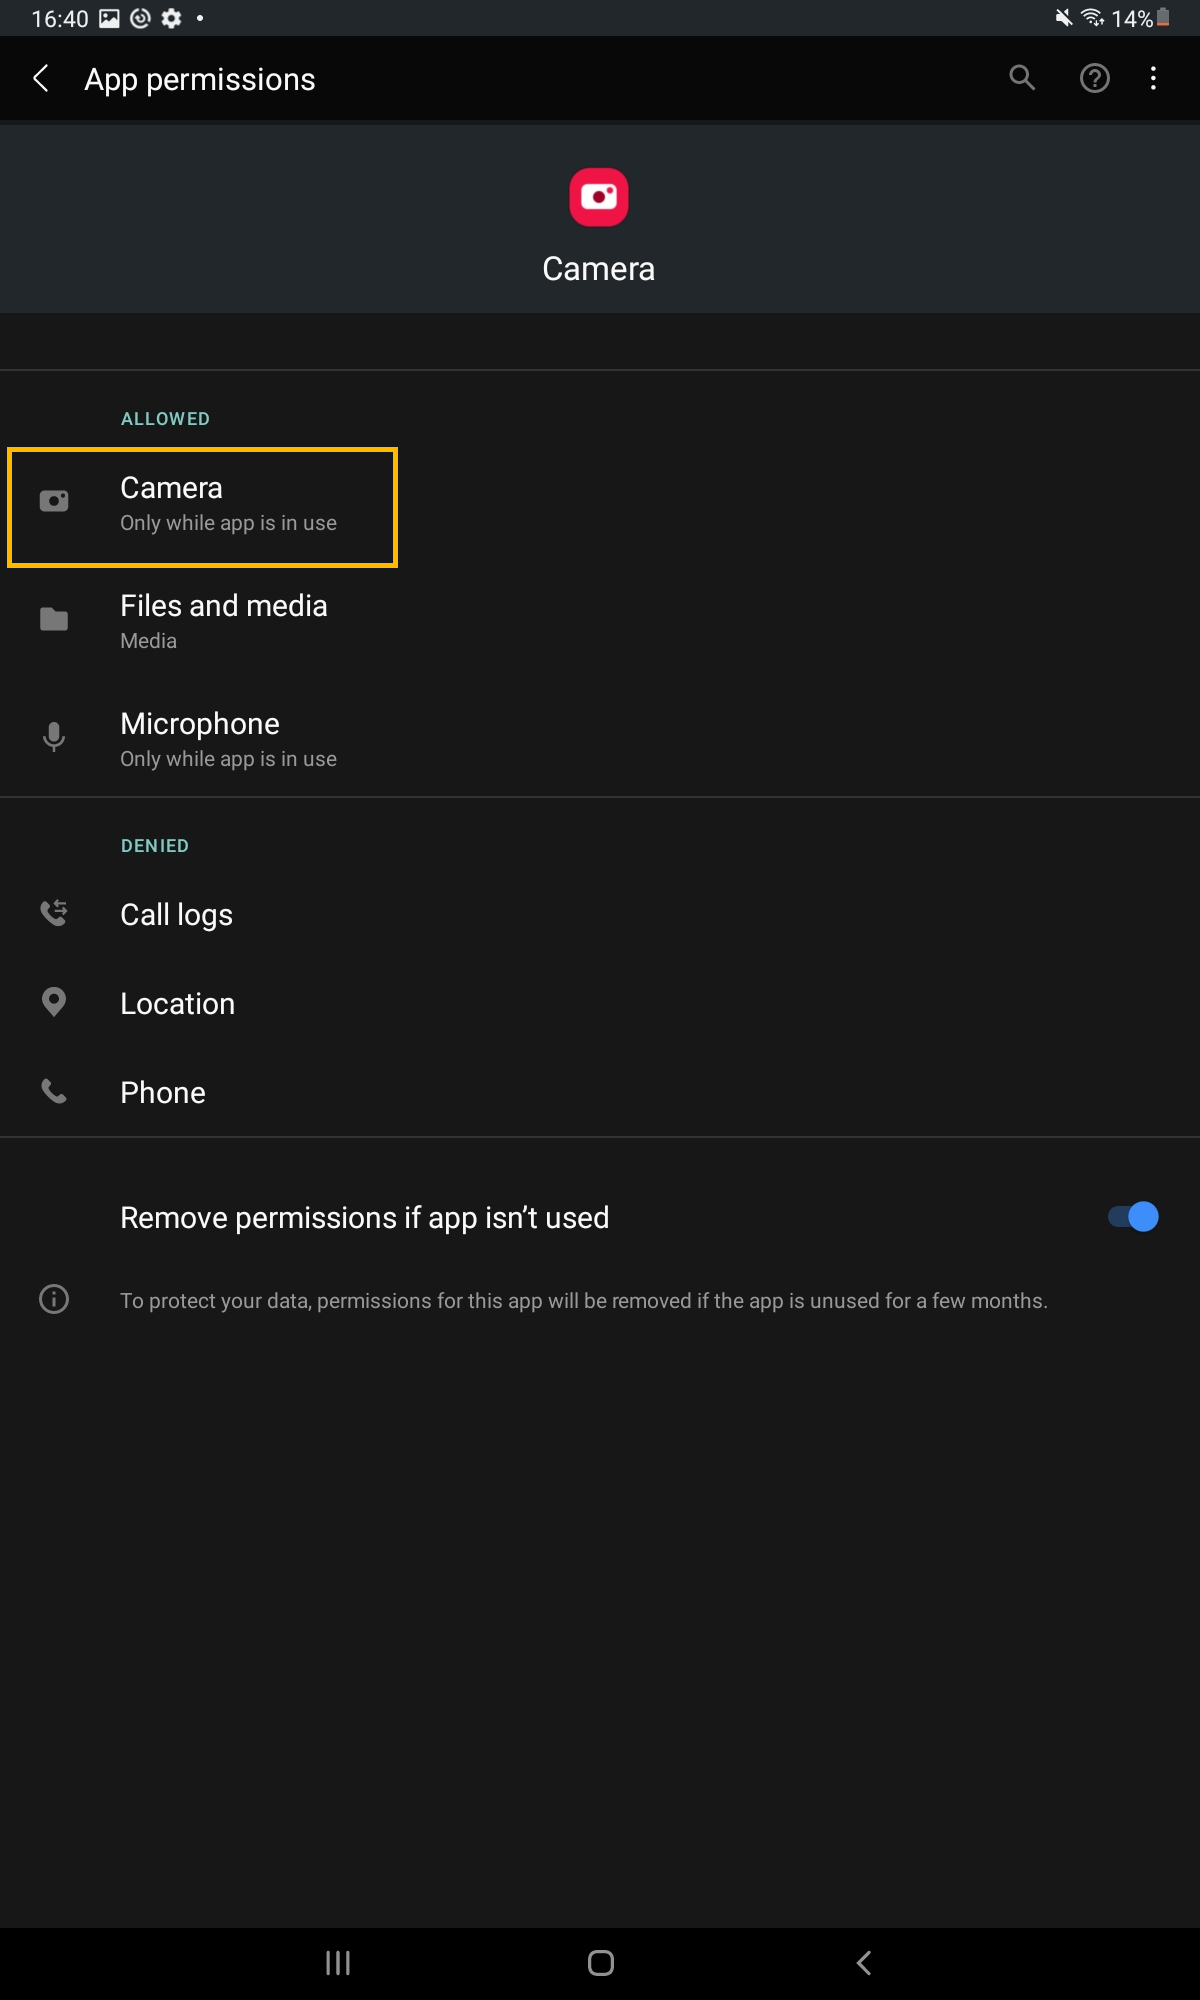Open Files and media permission
Image resolution: width=1200 pixels, height=2000 pixels.
[224, 621]
